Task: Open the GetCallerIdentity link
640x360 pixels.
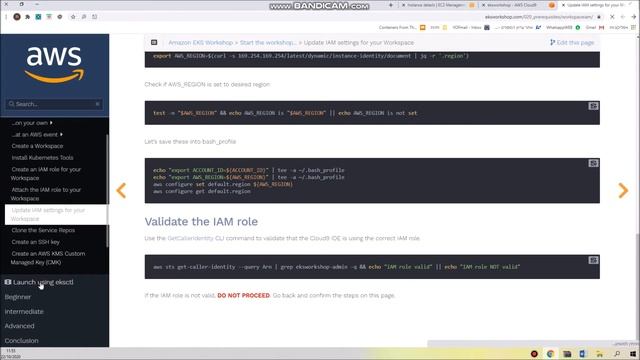Action: [190, 238]
